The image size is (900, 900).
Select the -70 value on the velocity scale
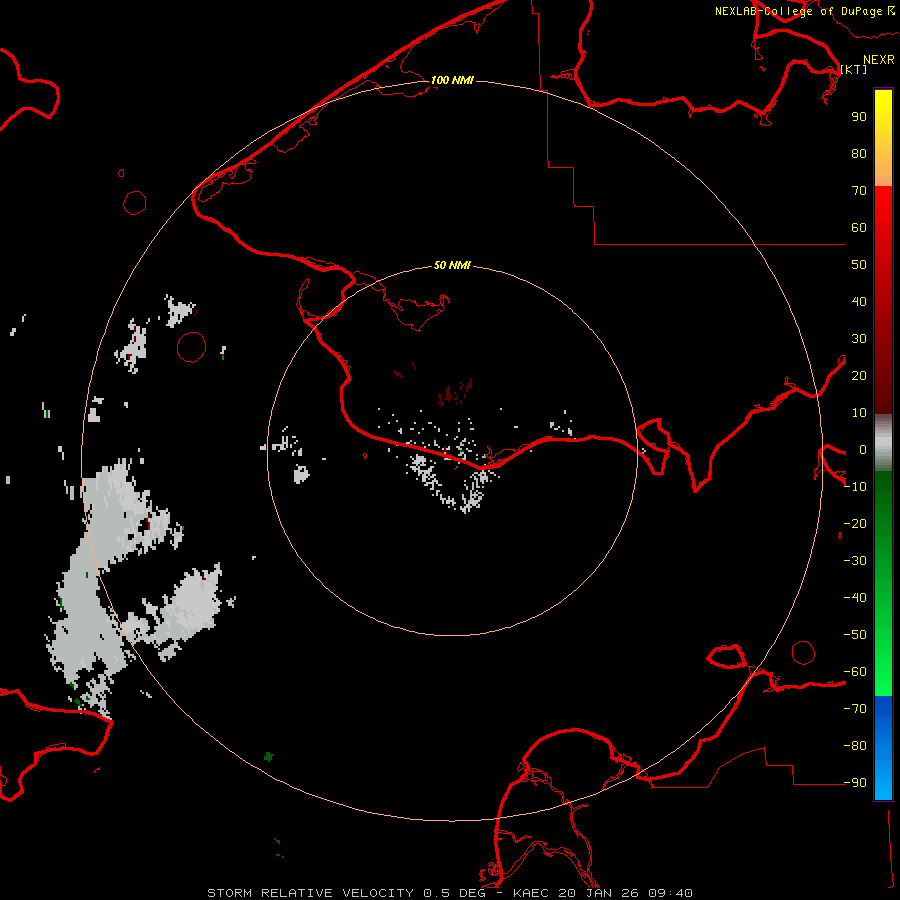[855, 709]
